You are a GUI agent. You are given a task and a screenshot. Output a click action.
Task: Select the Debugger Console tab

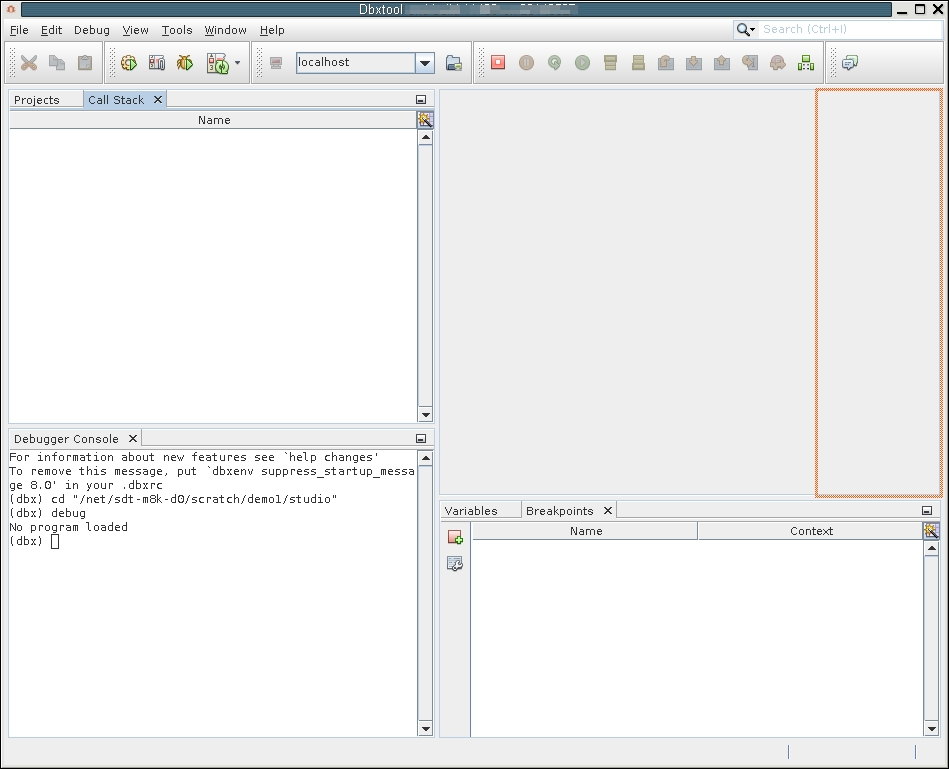point(66,439)
